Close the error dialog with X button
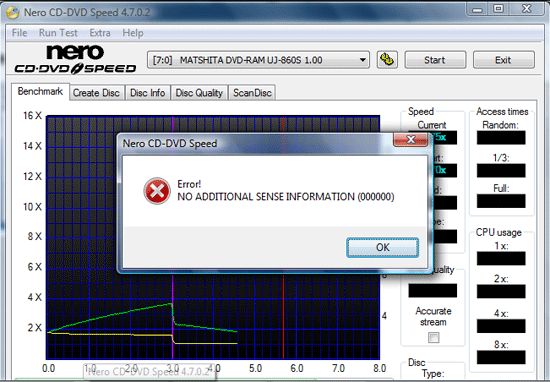 click(x=410, y=140)
